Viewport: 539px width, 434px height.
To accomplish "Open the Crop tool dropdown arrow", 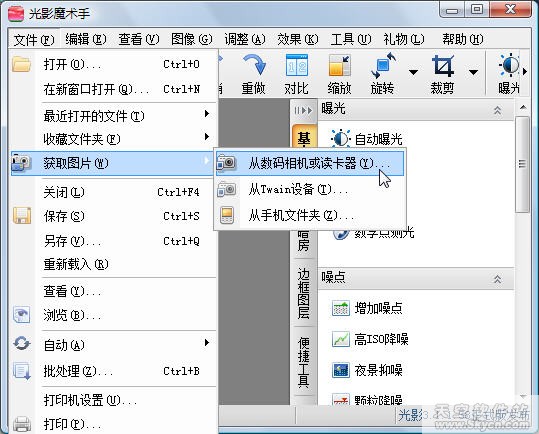I will (473, 72).
